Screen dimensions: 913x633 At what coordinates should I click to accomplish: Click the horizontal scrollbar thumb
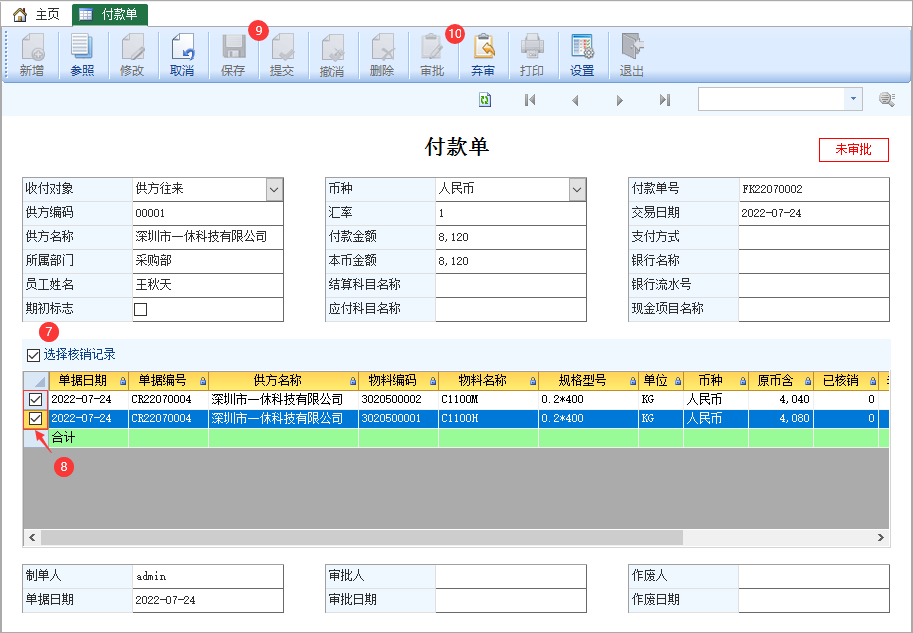362,537
